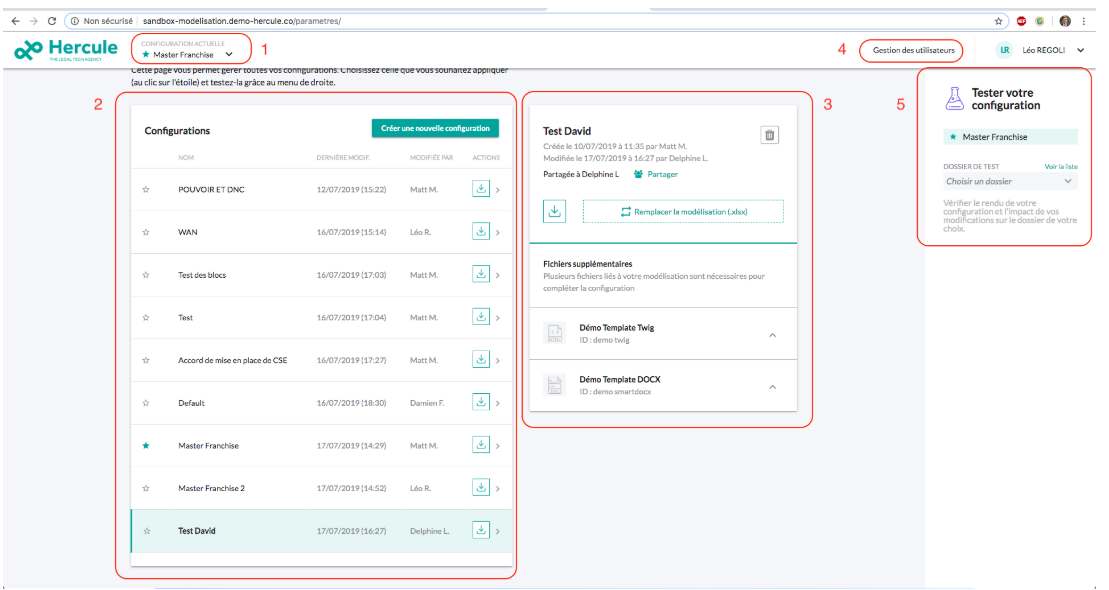Click Remplacer la modélisation (.xlsx)

coord(683,212)
